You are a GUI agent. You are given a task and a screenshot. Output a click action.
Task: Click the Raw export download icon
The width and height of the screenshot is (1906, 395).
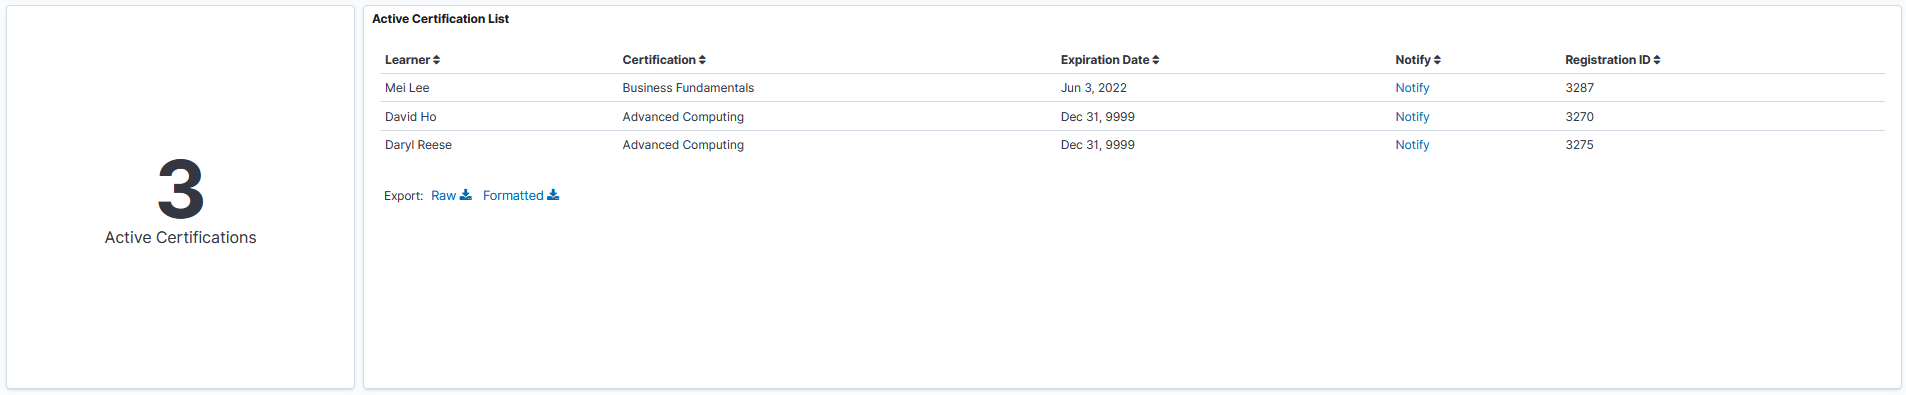(x=466, y=195)
